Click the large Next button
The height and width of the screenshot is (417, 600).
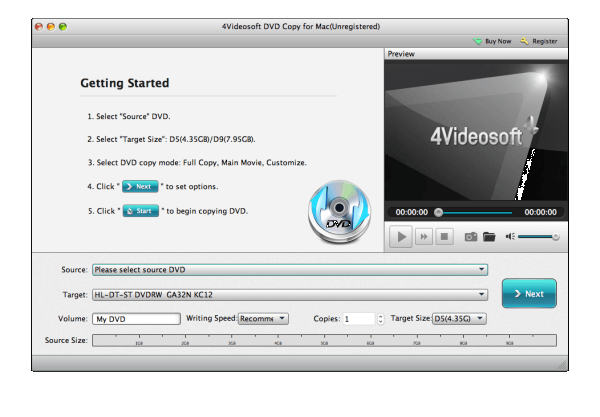pos(529,293)
